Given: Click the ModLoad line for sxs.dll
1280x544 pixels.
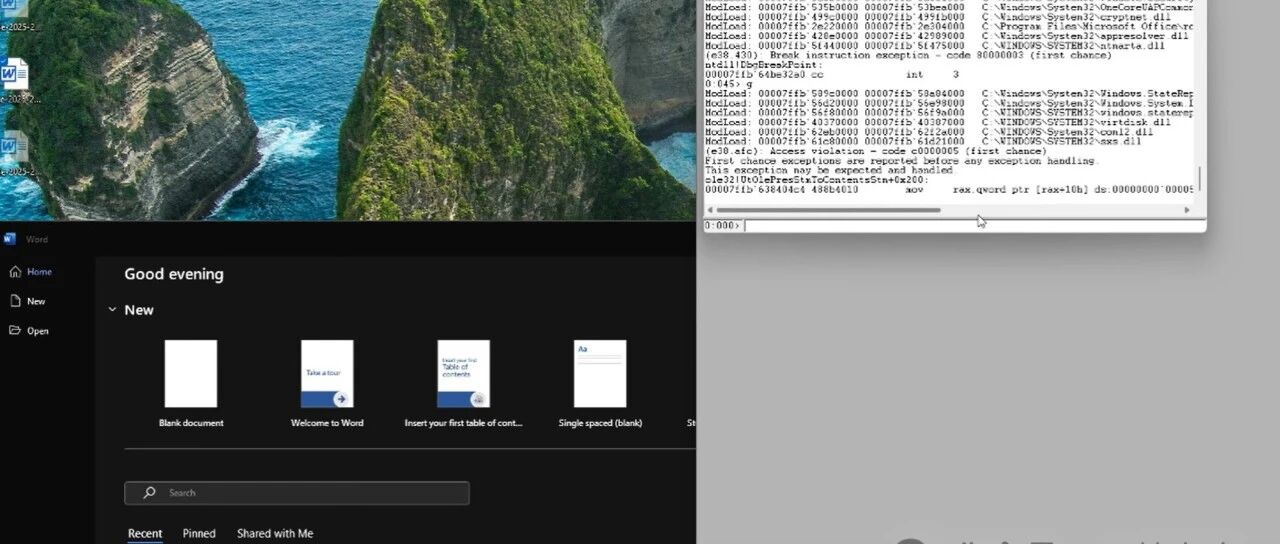Looking at the screenshot, I should click(922, 142).
